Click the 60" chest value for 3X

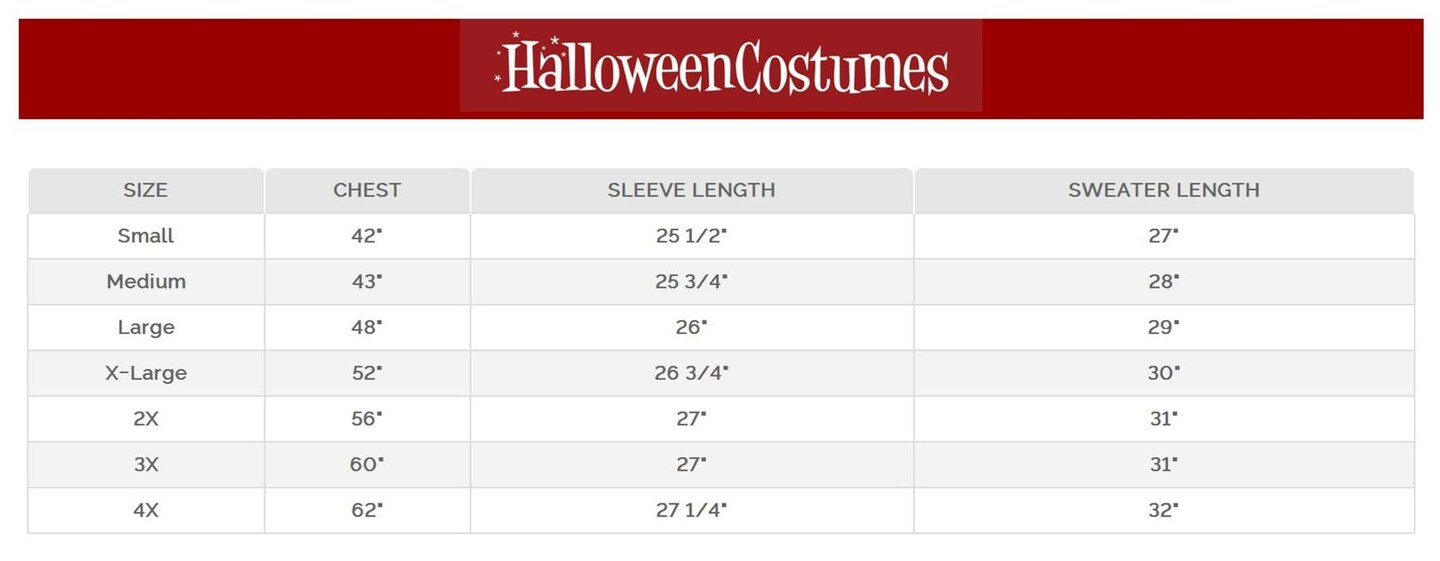click(367, 465)
